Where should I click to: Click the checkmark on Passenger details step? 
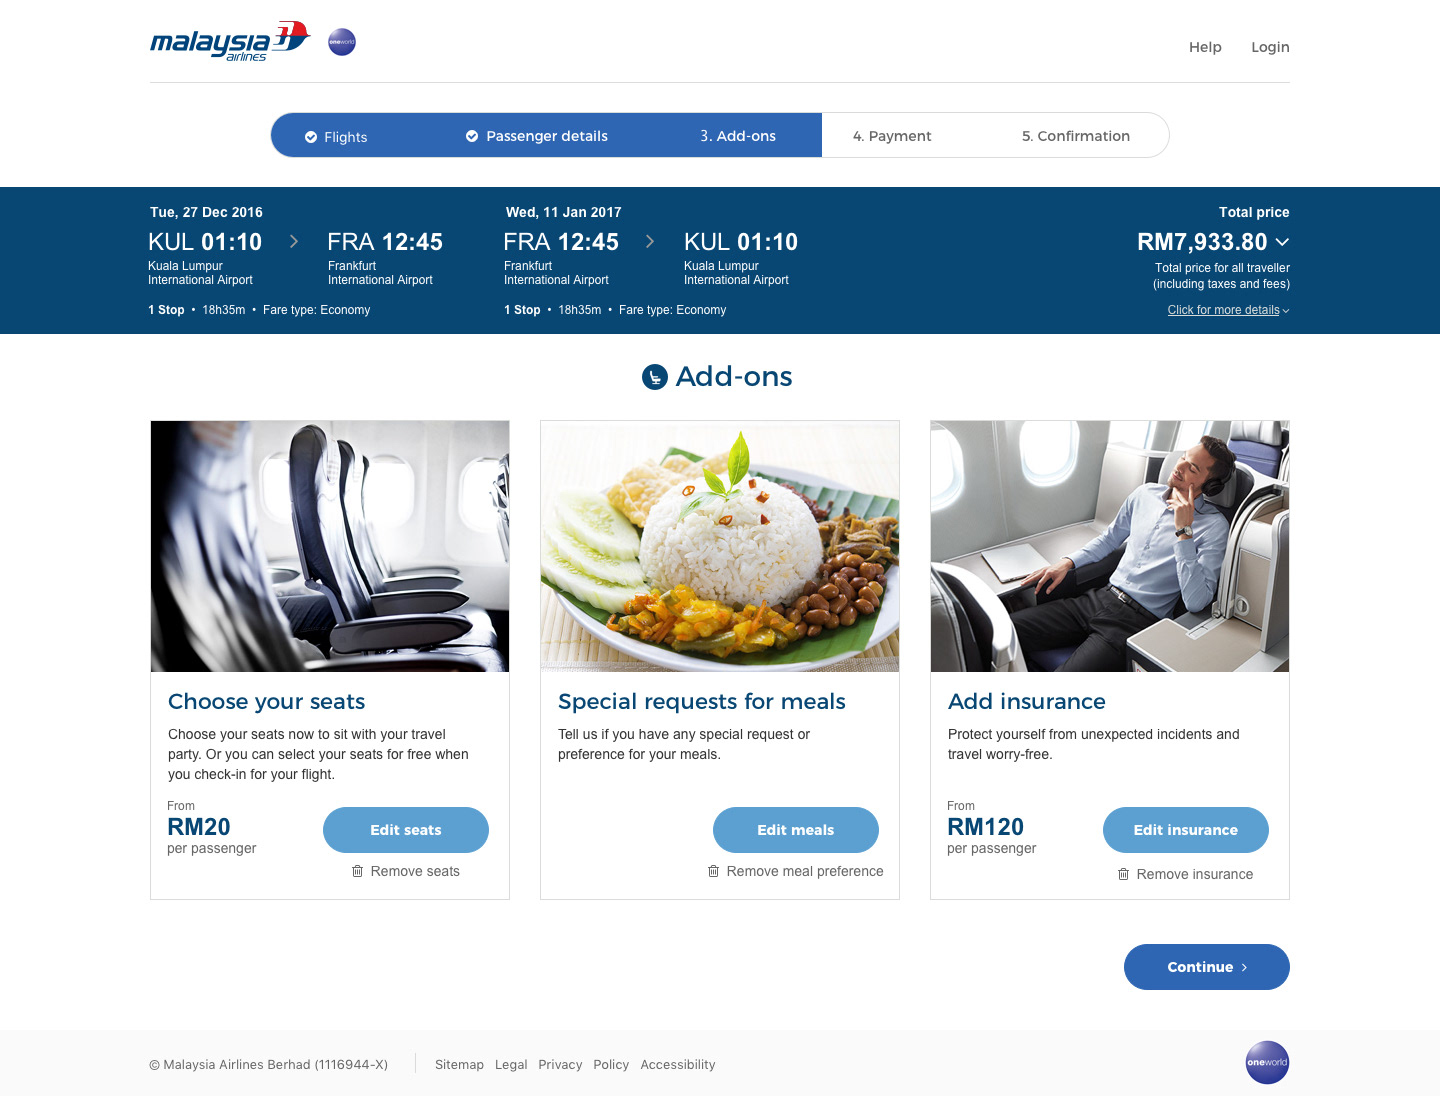coord(472,136)
